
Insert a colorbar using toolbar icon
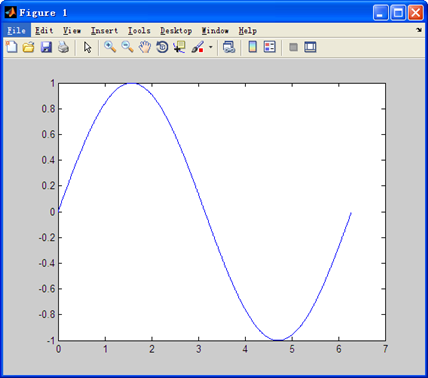tap(253, 47)
